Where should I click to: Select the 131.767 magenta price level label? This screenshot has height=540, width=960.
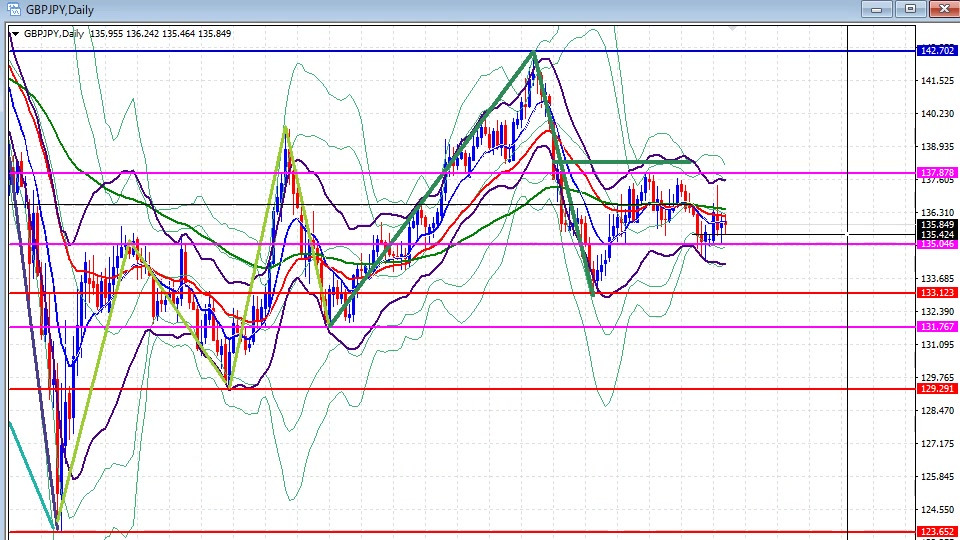point(937,327)
